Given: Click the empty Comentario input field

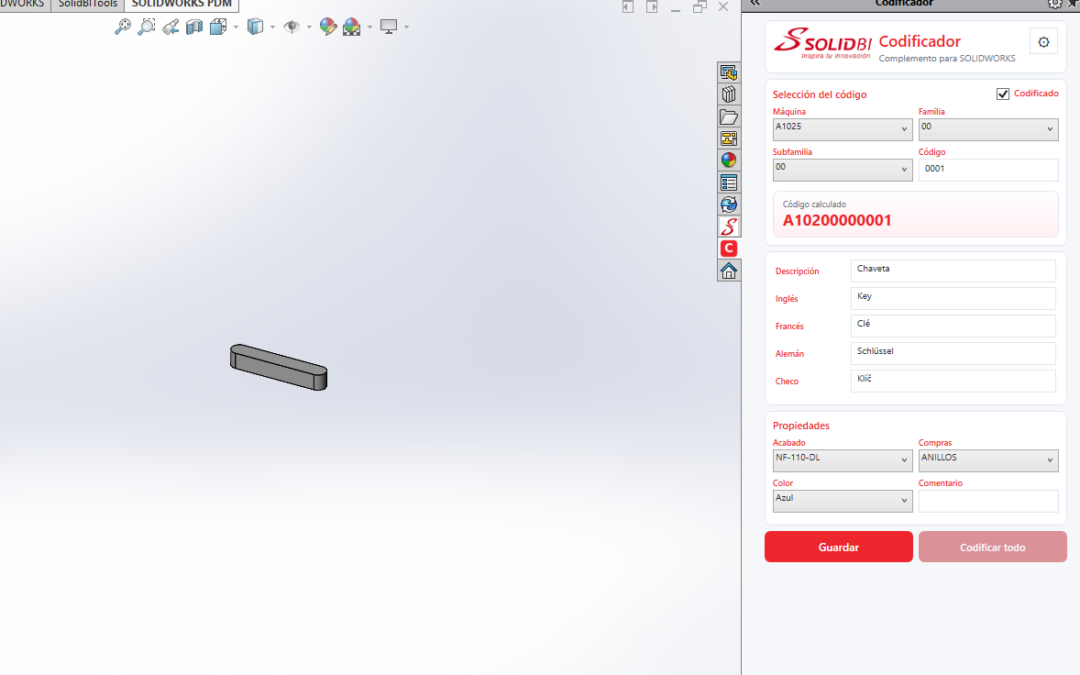Looking at the screenshot, I should [x=988, y=501].
